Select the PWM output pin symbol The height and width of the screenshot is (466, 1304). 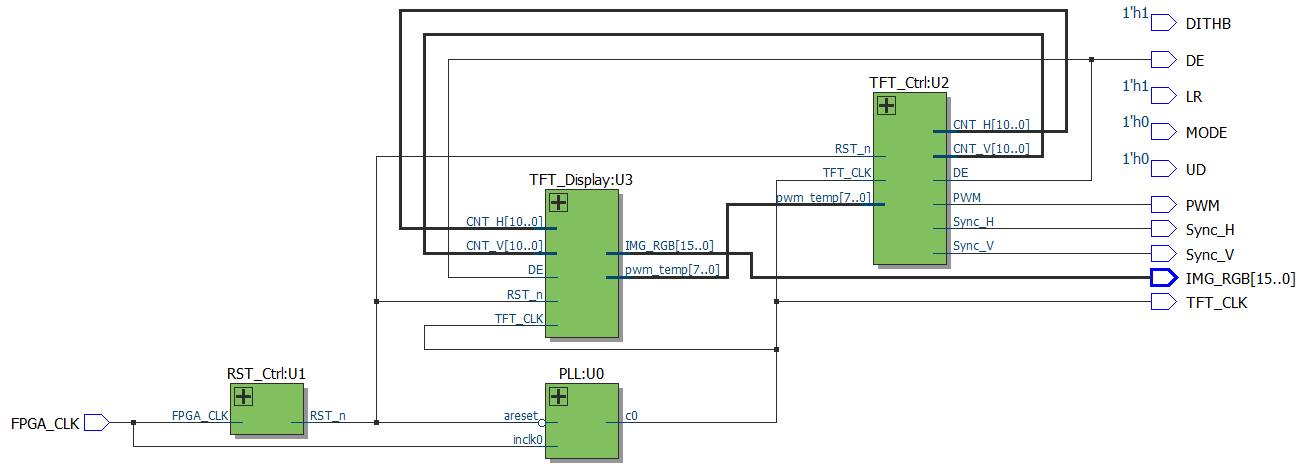tap(1163, 205)
